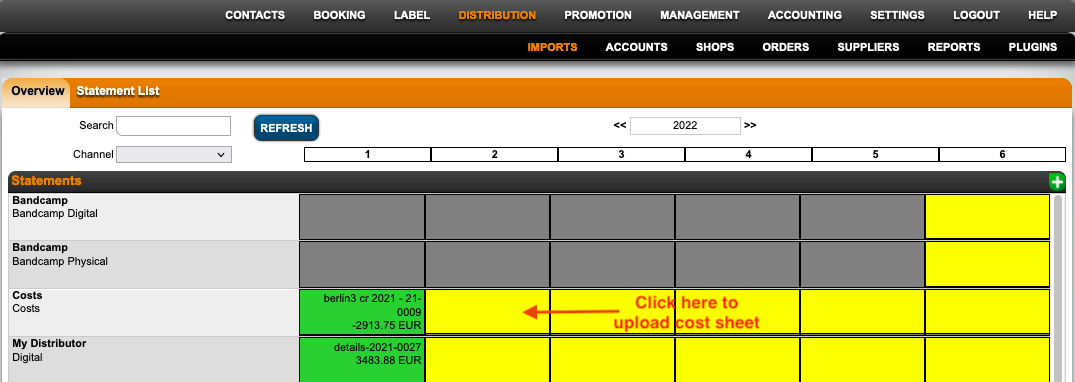Open the Distribution menu
Image resolution: width=1075 pixels, height=382 pixels.
coord(497,15)
